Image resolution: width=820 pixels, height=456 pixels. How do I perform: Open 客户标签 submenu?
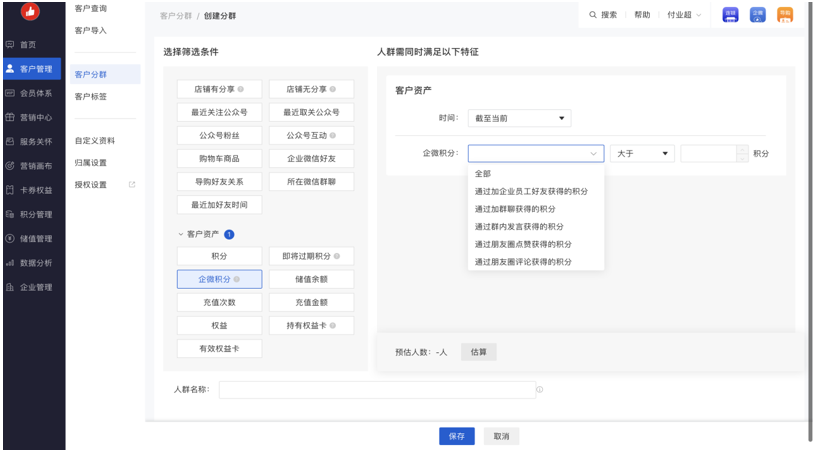90,96
